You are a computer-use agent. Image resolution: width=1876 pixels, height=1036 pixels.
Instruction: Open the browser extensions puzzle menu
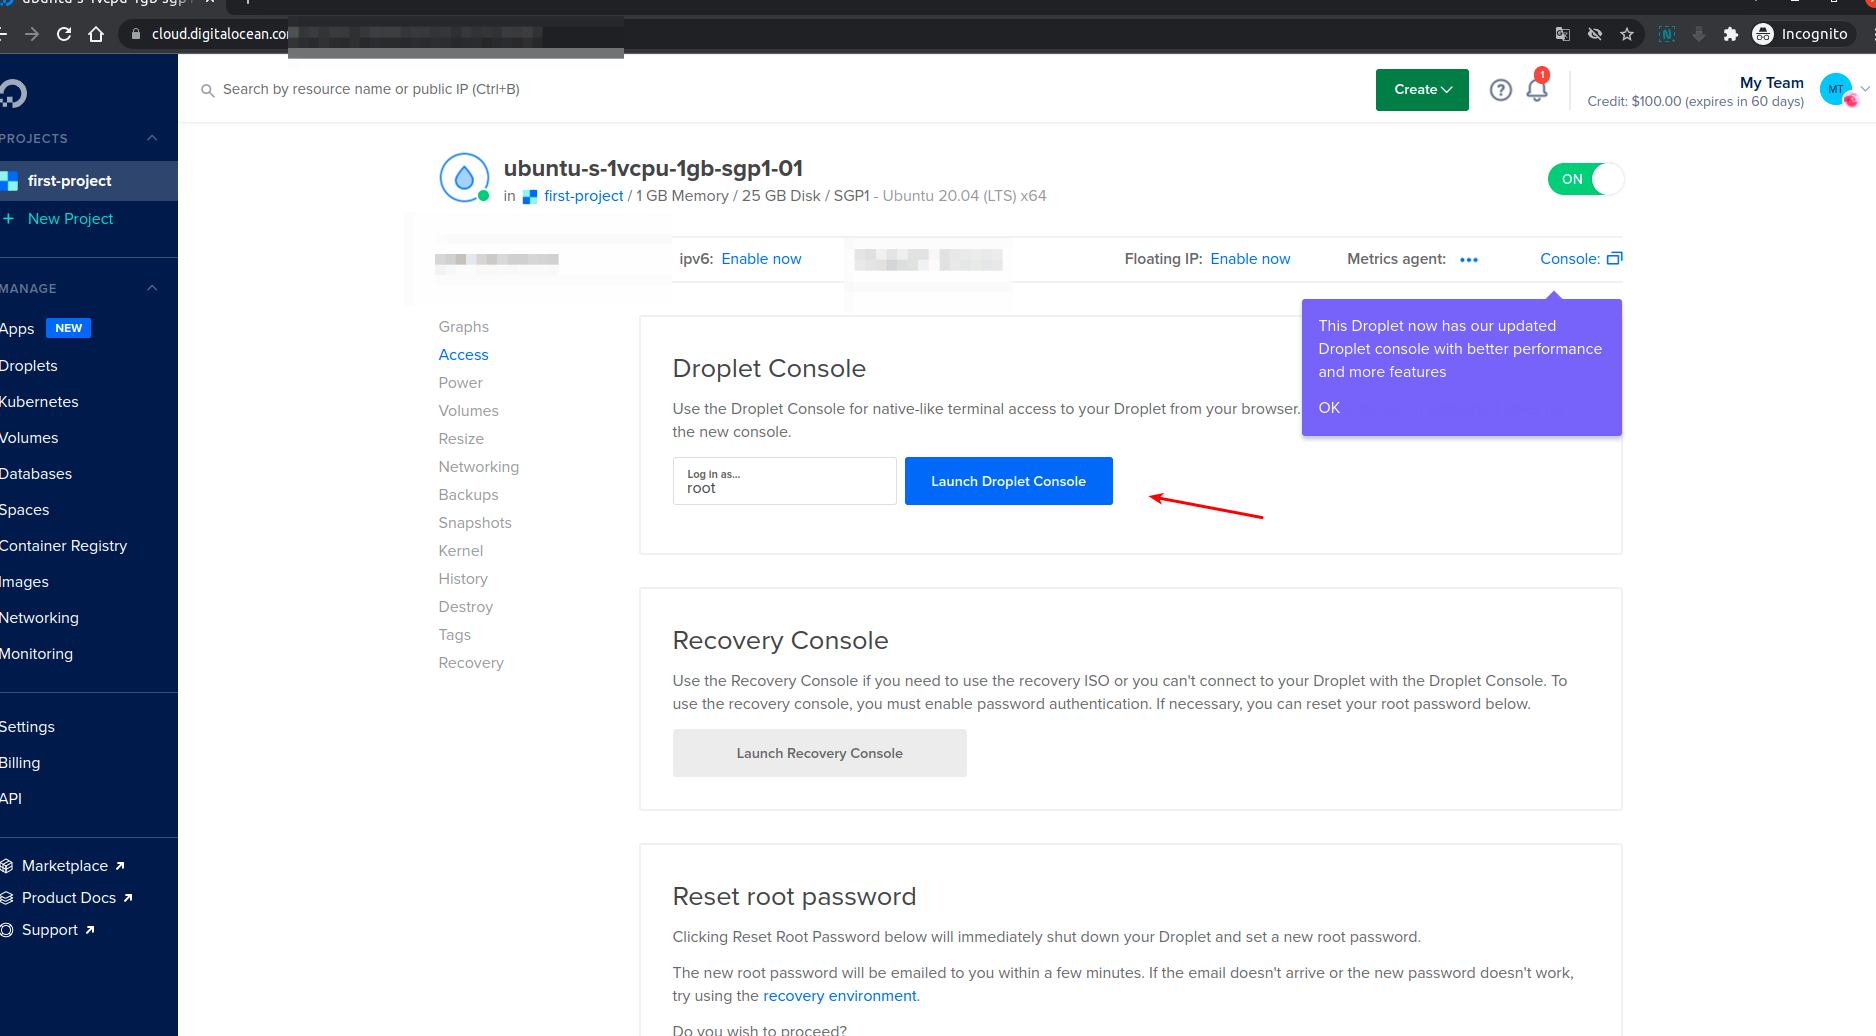(1731, 34)
